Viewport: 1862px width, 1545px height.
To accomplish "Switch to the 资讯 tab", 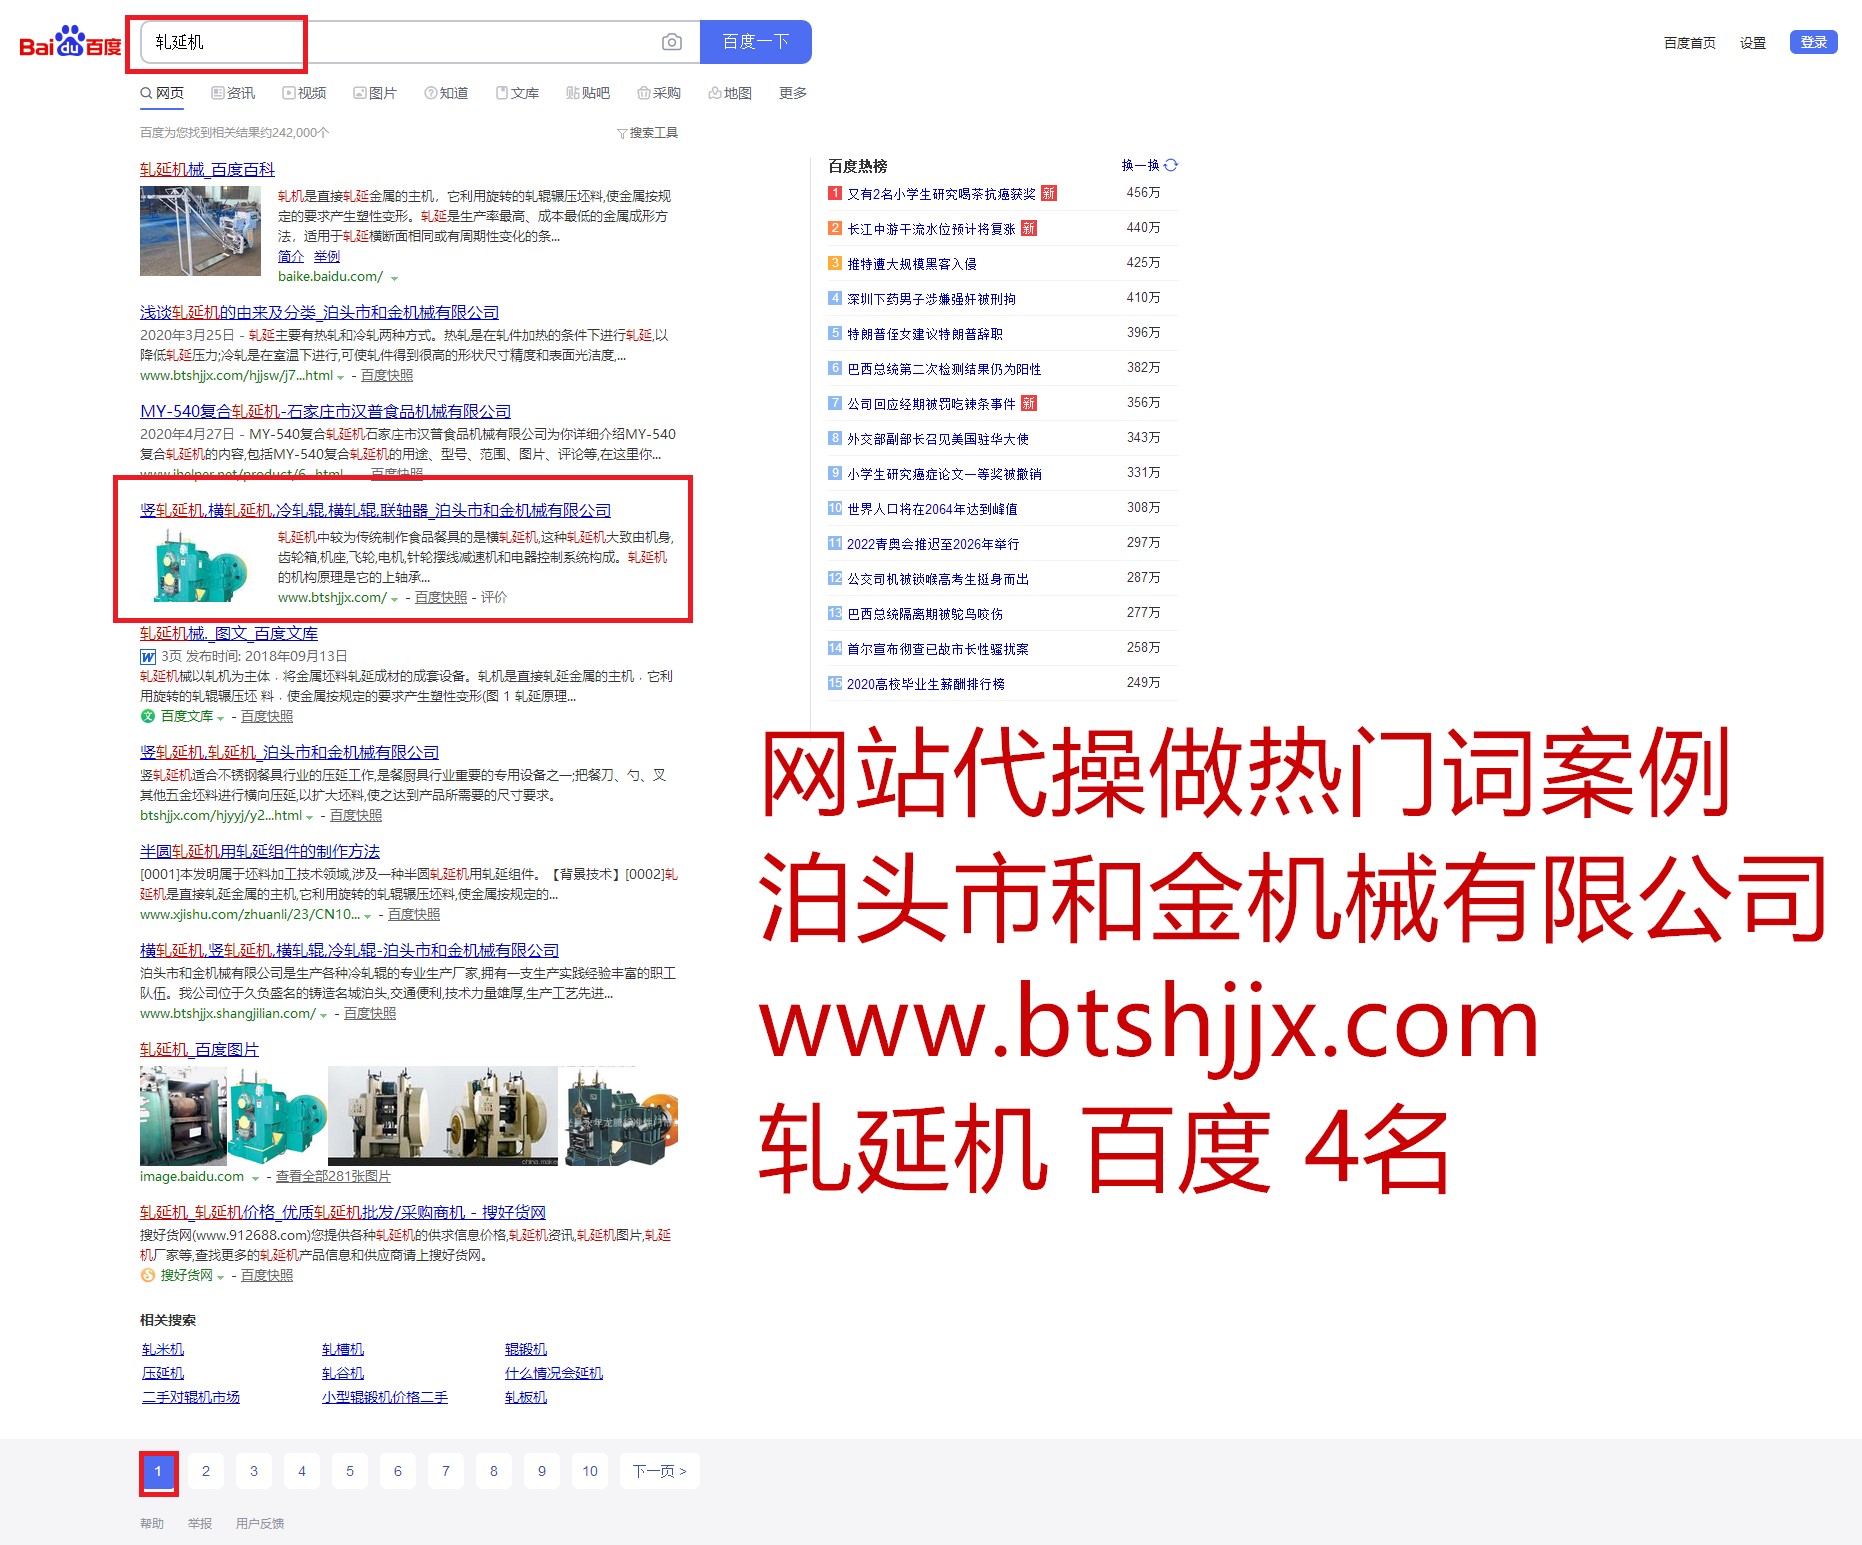I will [233, 93].
